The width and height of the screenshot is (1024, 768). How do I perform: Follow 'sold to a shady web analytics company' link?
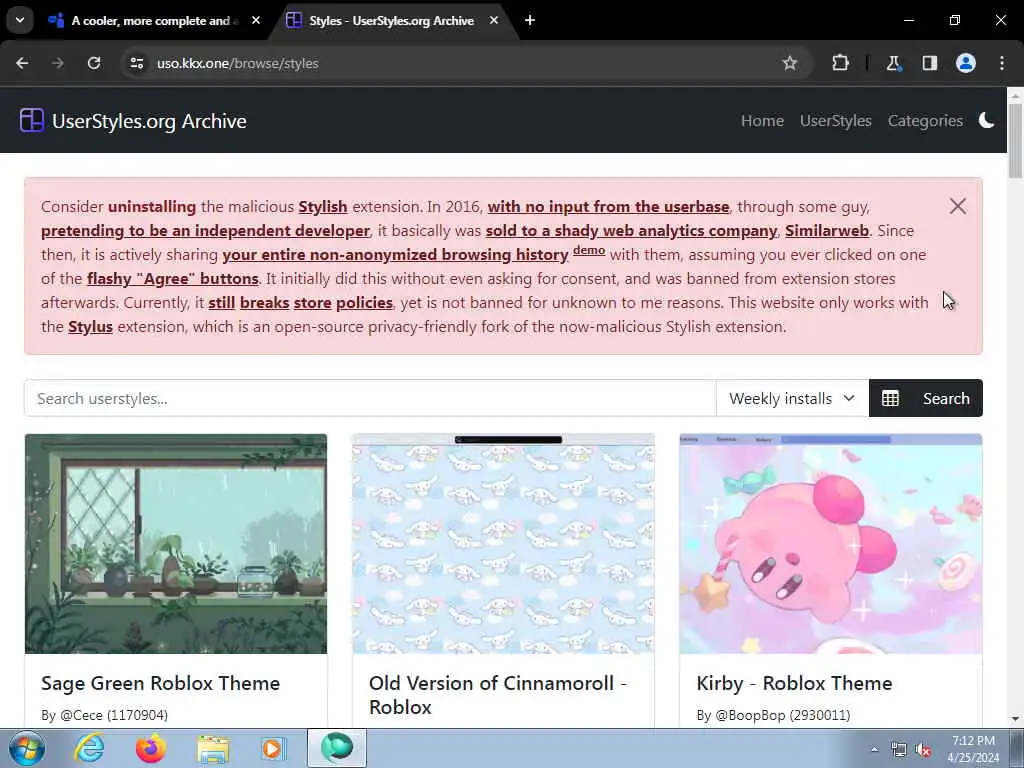click(632, 231)
